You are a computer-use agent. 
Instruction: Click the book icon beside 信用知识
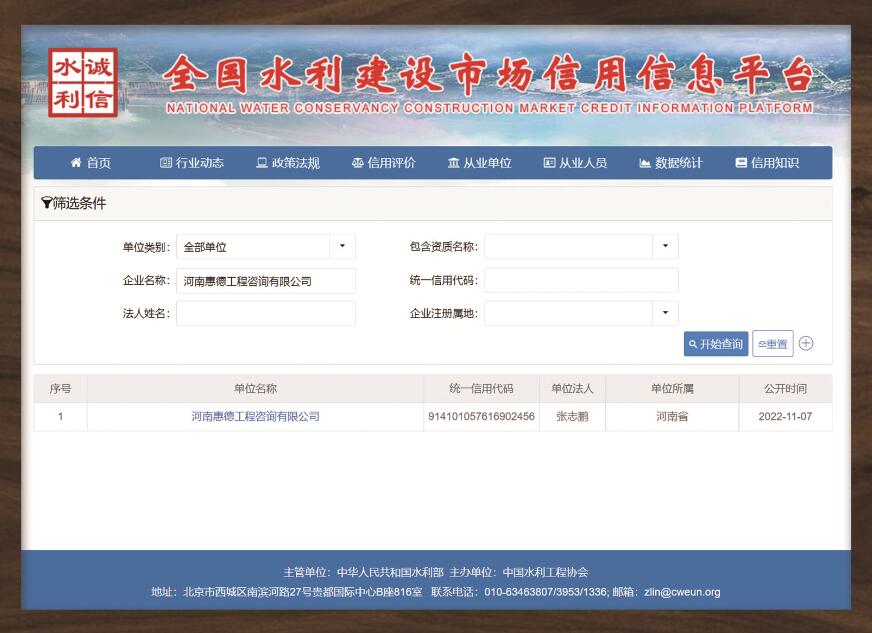pyautogui.click(x=741, y=162)
